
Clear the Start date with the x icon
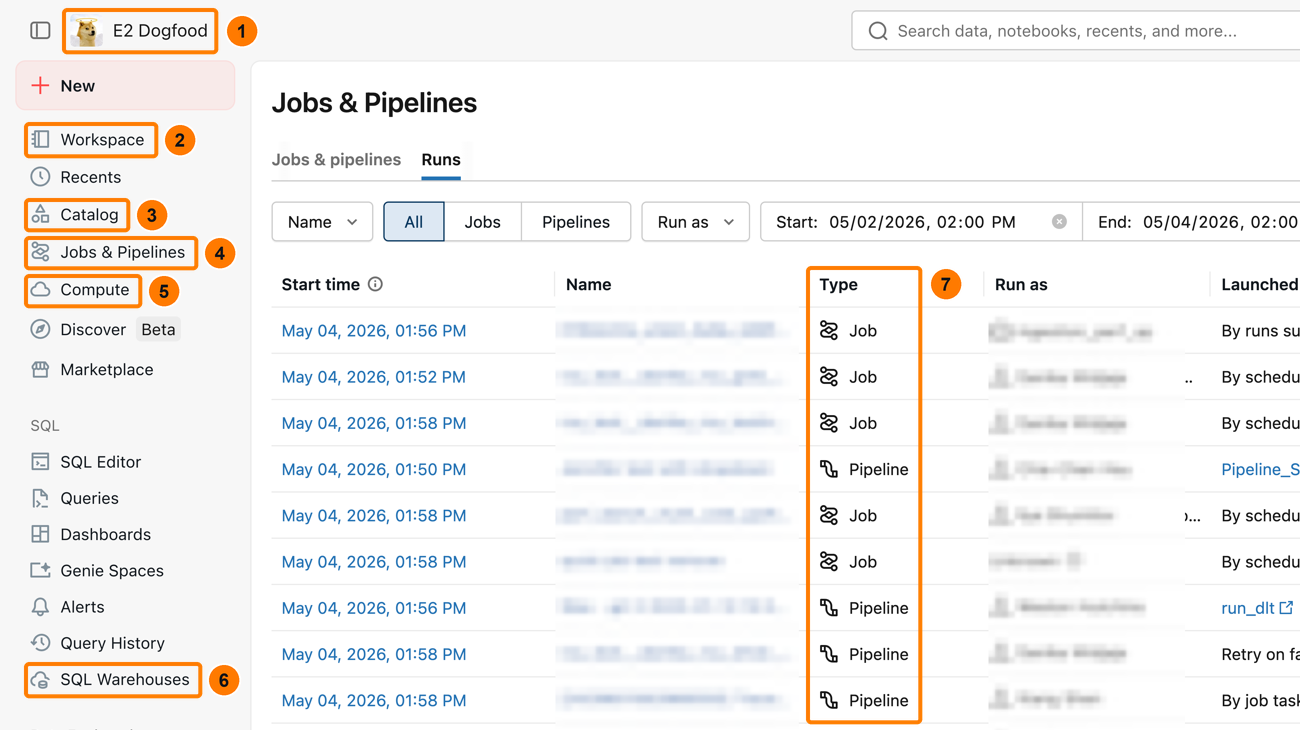[1059, 222]
